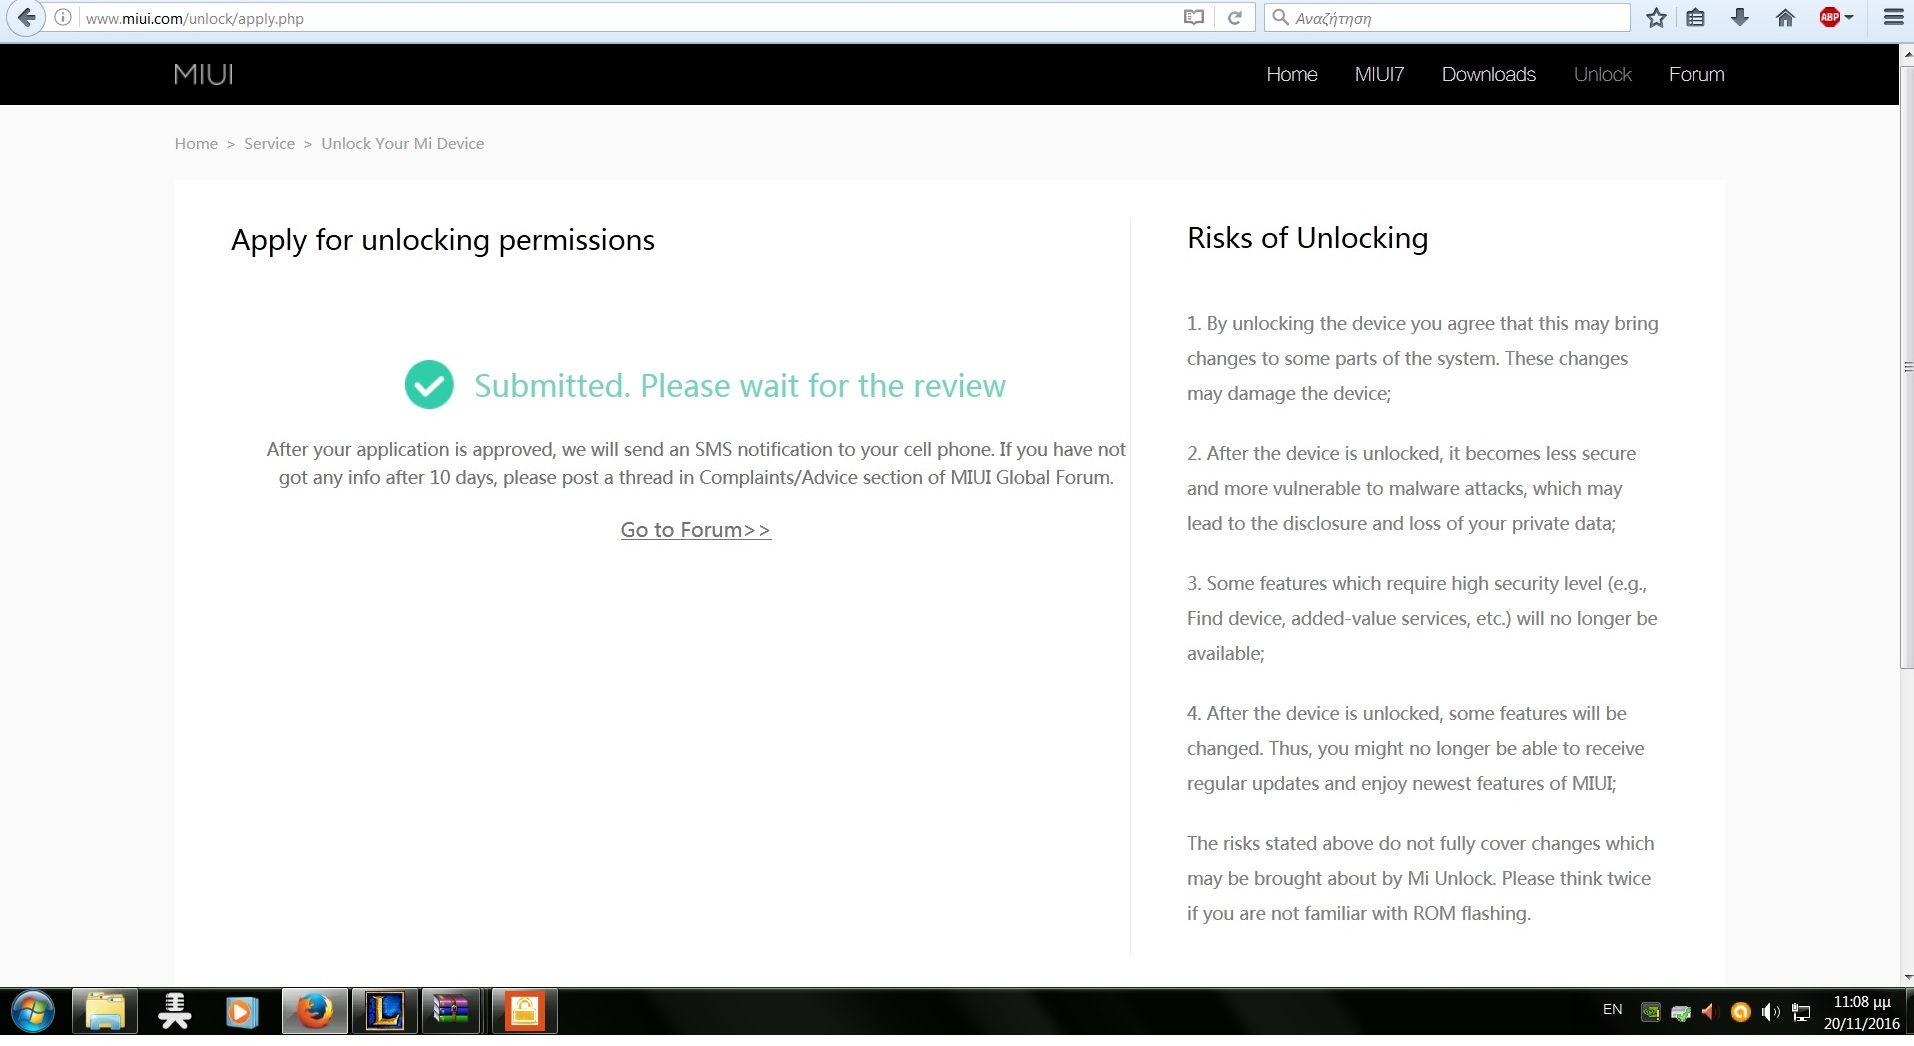1914x1046 pixels.
Task: Reload the current page
Action: coord(1235,18)
